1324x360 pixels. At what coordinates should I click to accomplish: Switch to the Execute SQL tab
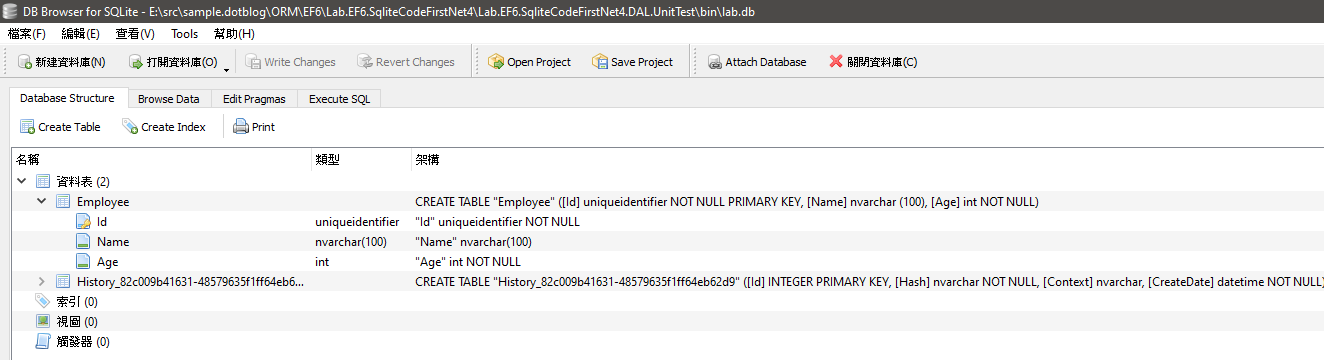click(339, 99)
